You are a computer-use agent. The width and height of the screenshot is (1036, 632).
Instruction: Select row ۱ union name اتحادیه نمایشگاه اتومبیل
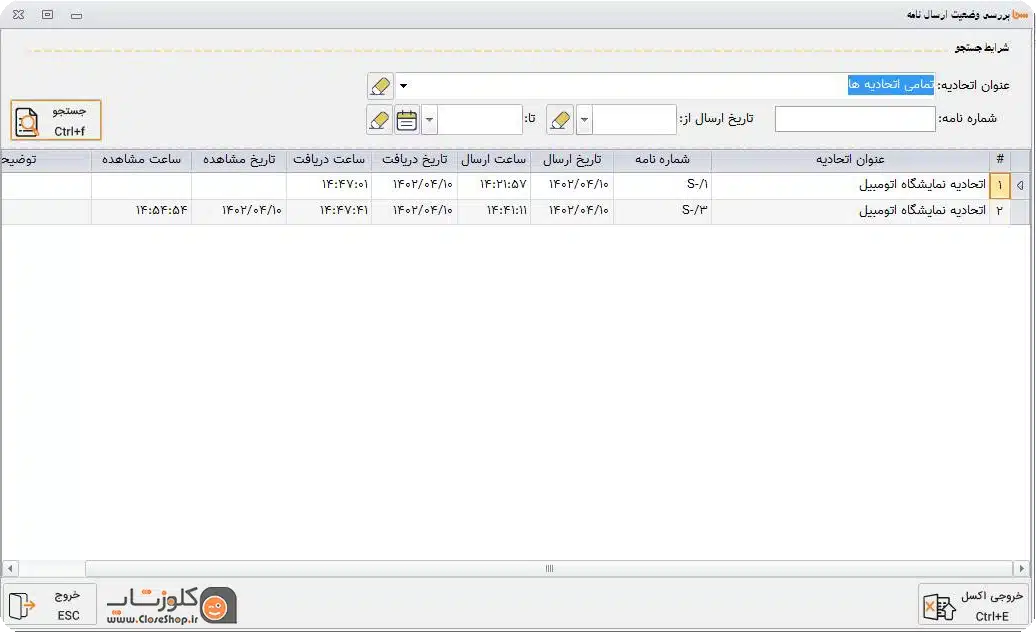850,185
